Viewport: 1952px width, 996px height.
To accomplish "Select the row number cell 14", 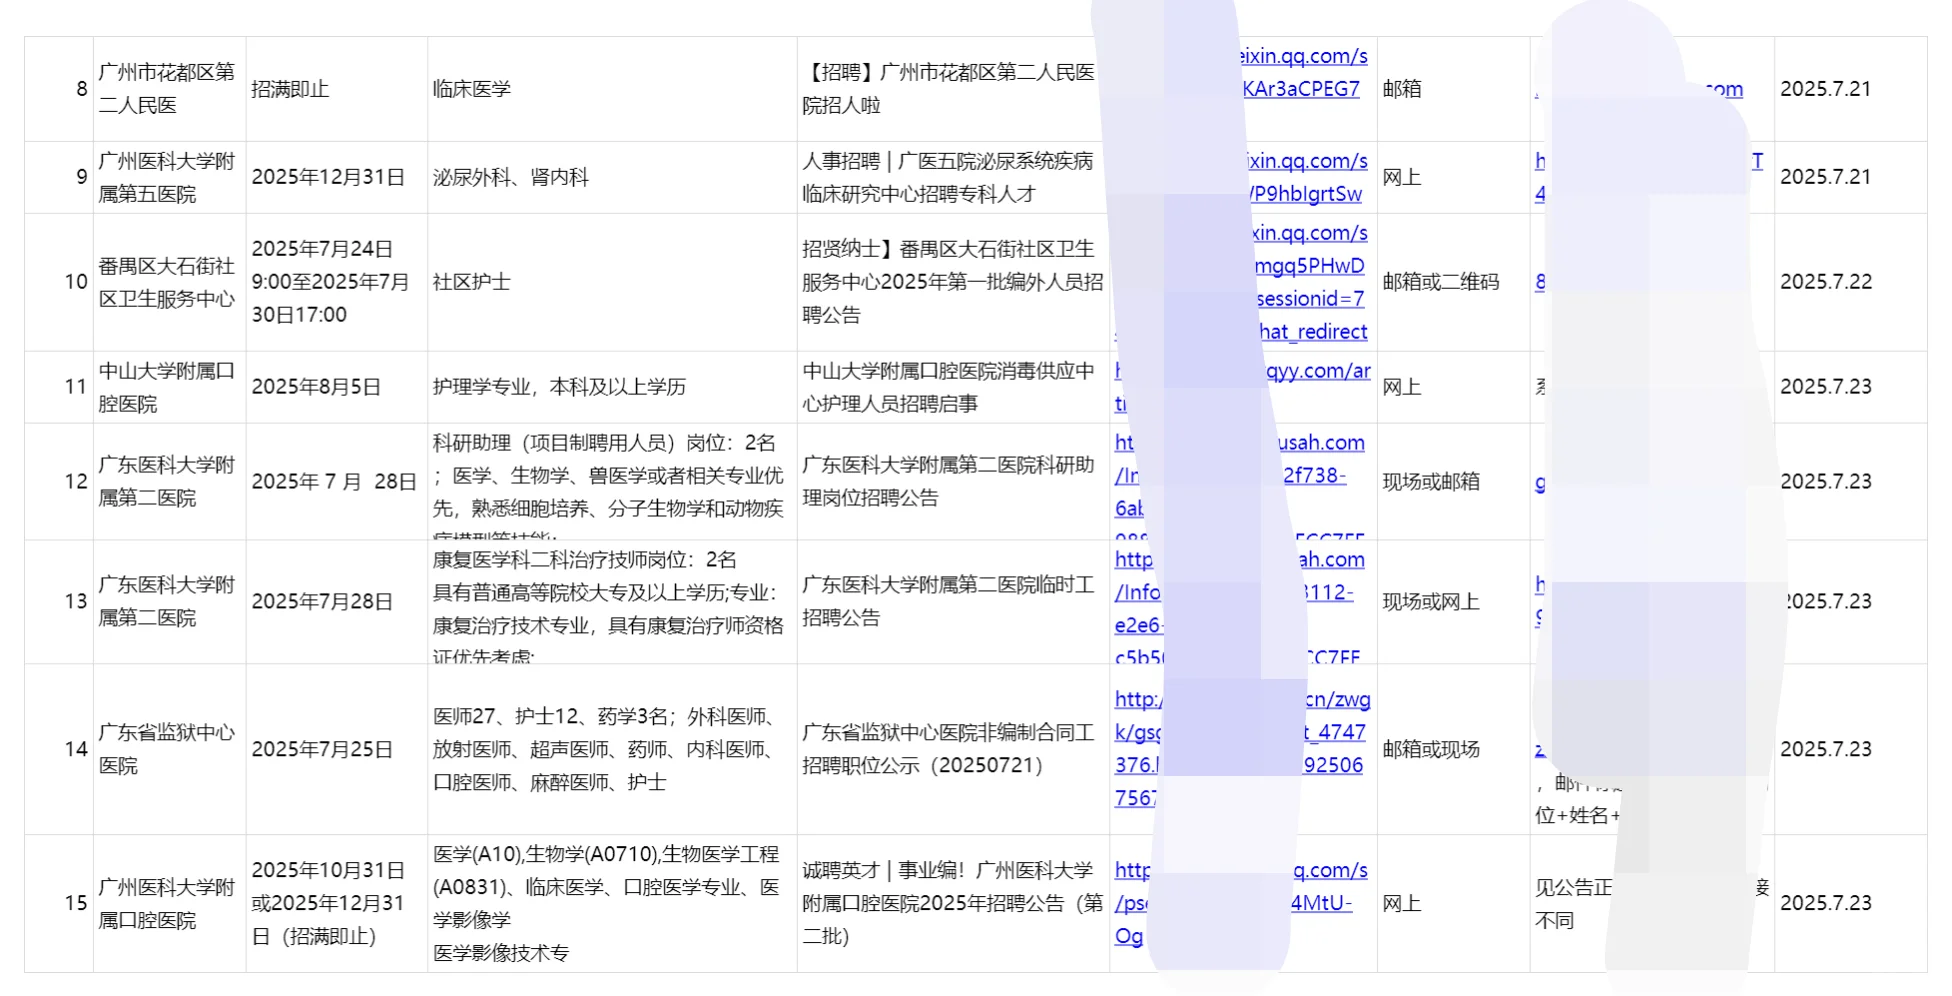I will click(59, 749).
